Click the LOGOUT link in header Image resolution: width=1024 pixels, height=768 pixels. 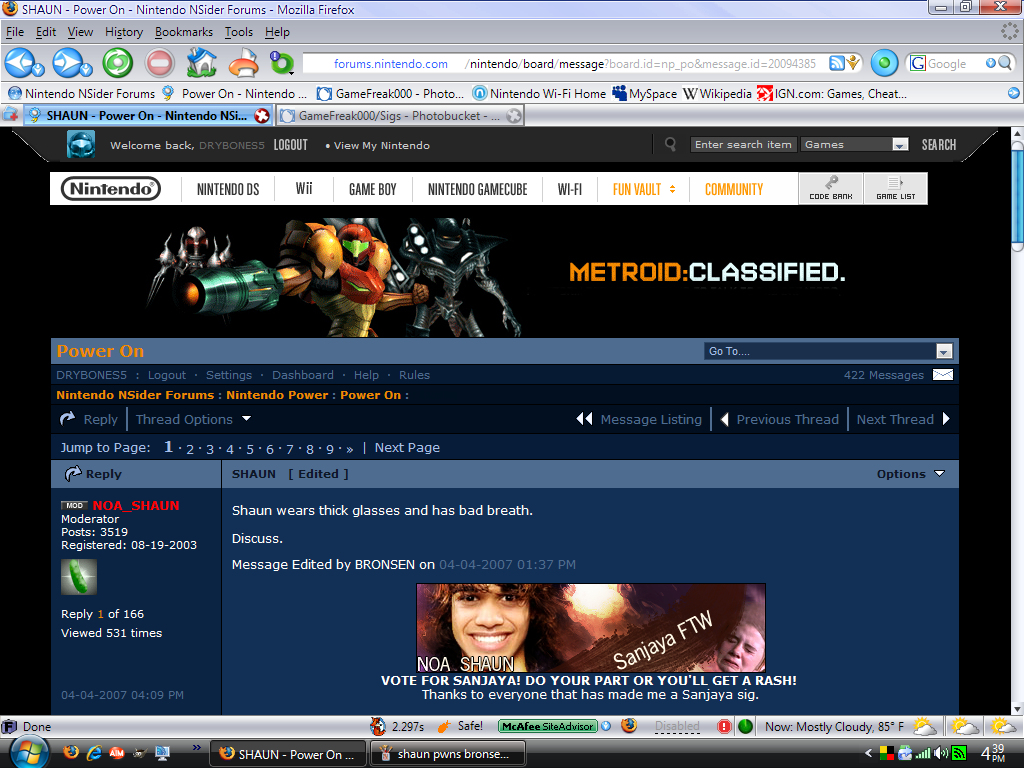click(x=290, y=145)
